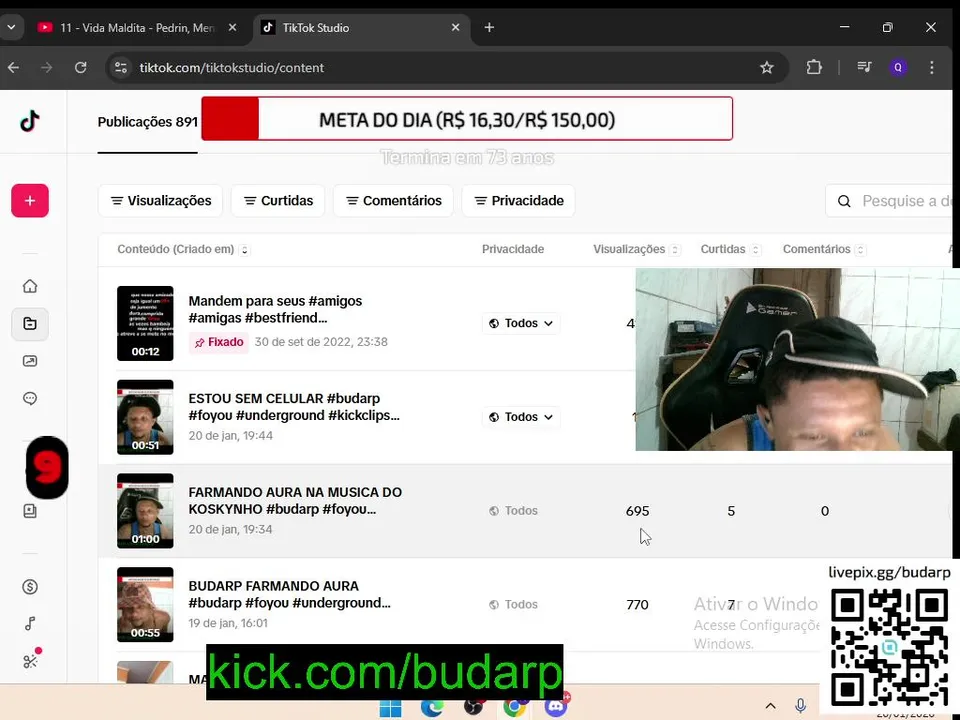960x720 pixels.
Task: Click the Fixado pinned badge
Action: coord(219,342)
